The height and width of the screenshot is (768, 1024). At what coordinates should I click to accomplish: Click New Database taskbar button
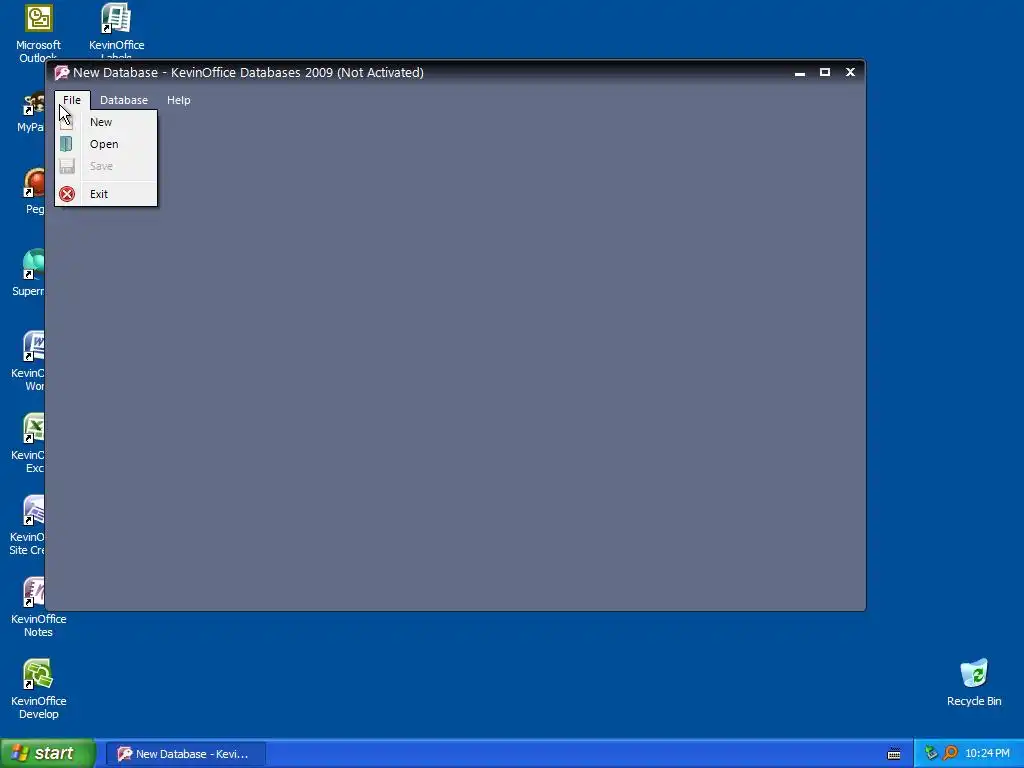[x=186, y=754]
